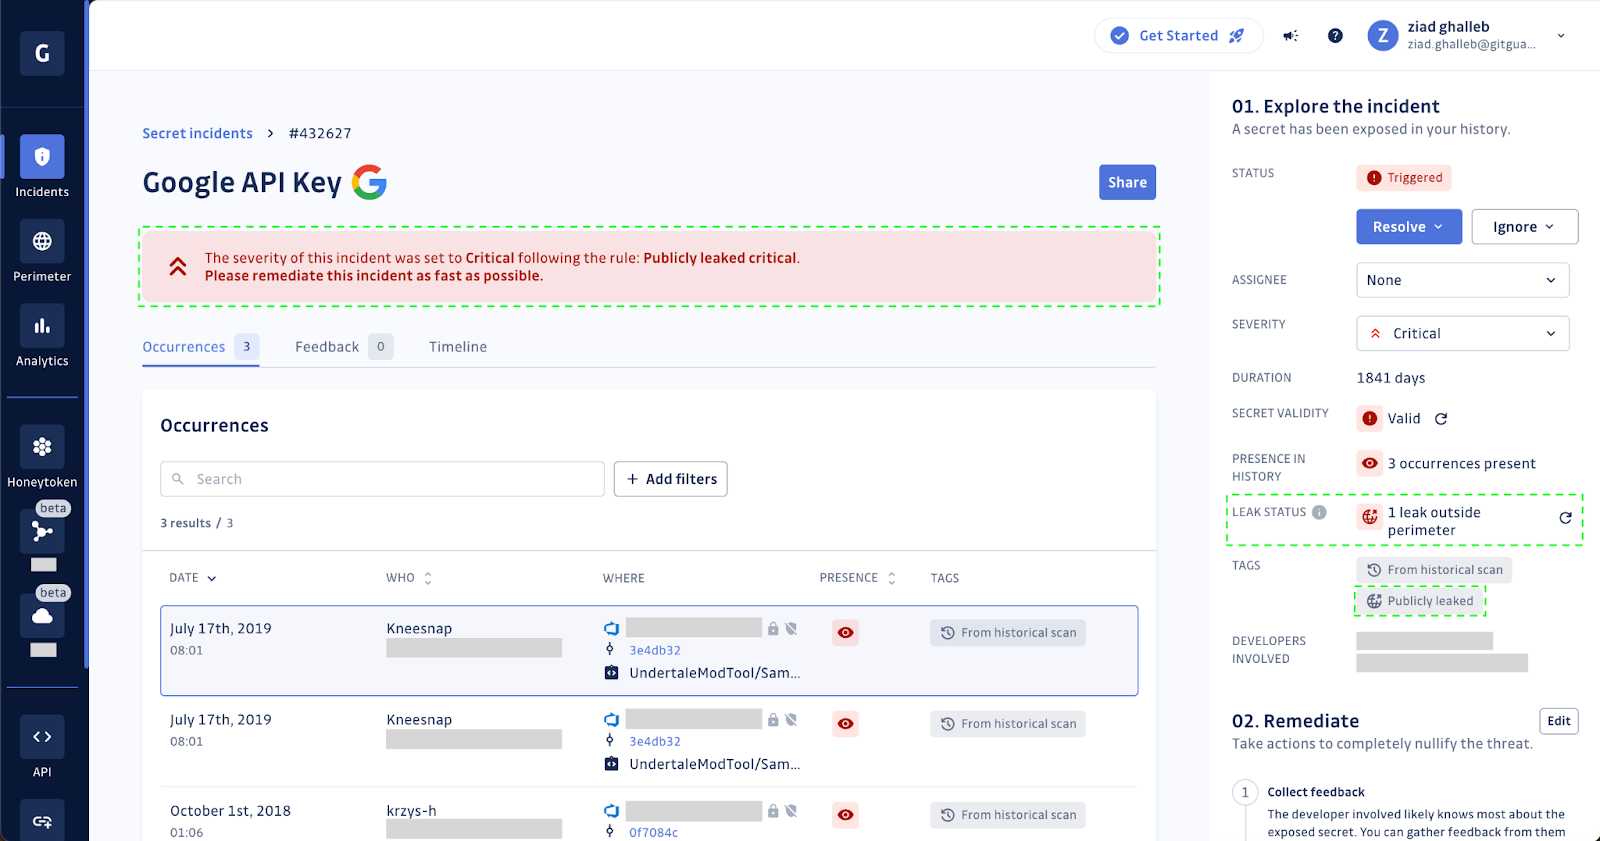Click the user avatar Z
This screenshot has width=1600, height=841.
1383,36
